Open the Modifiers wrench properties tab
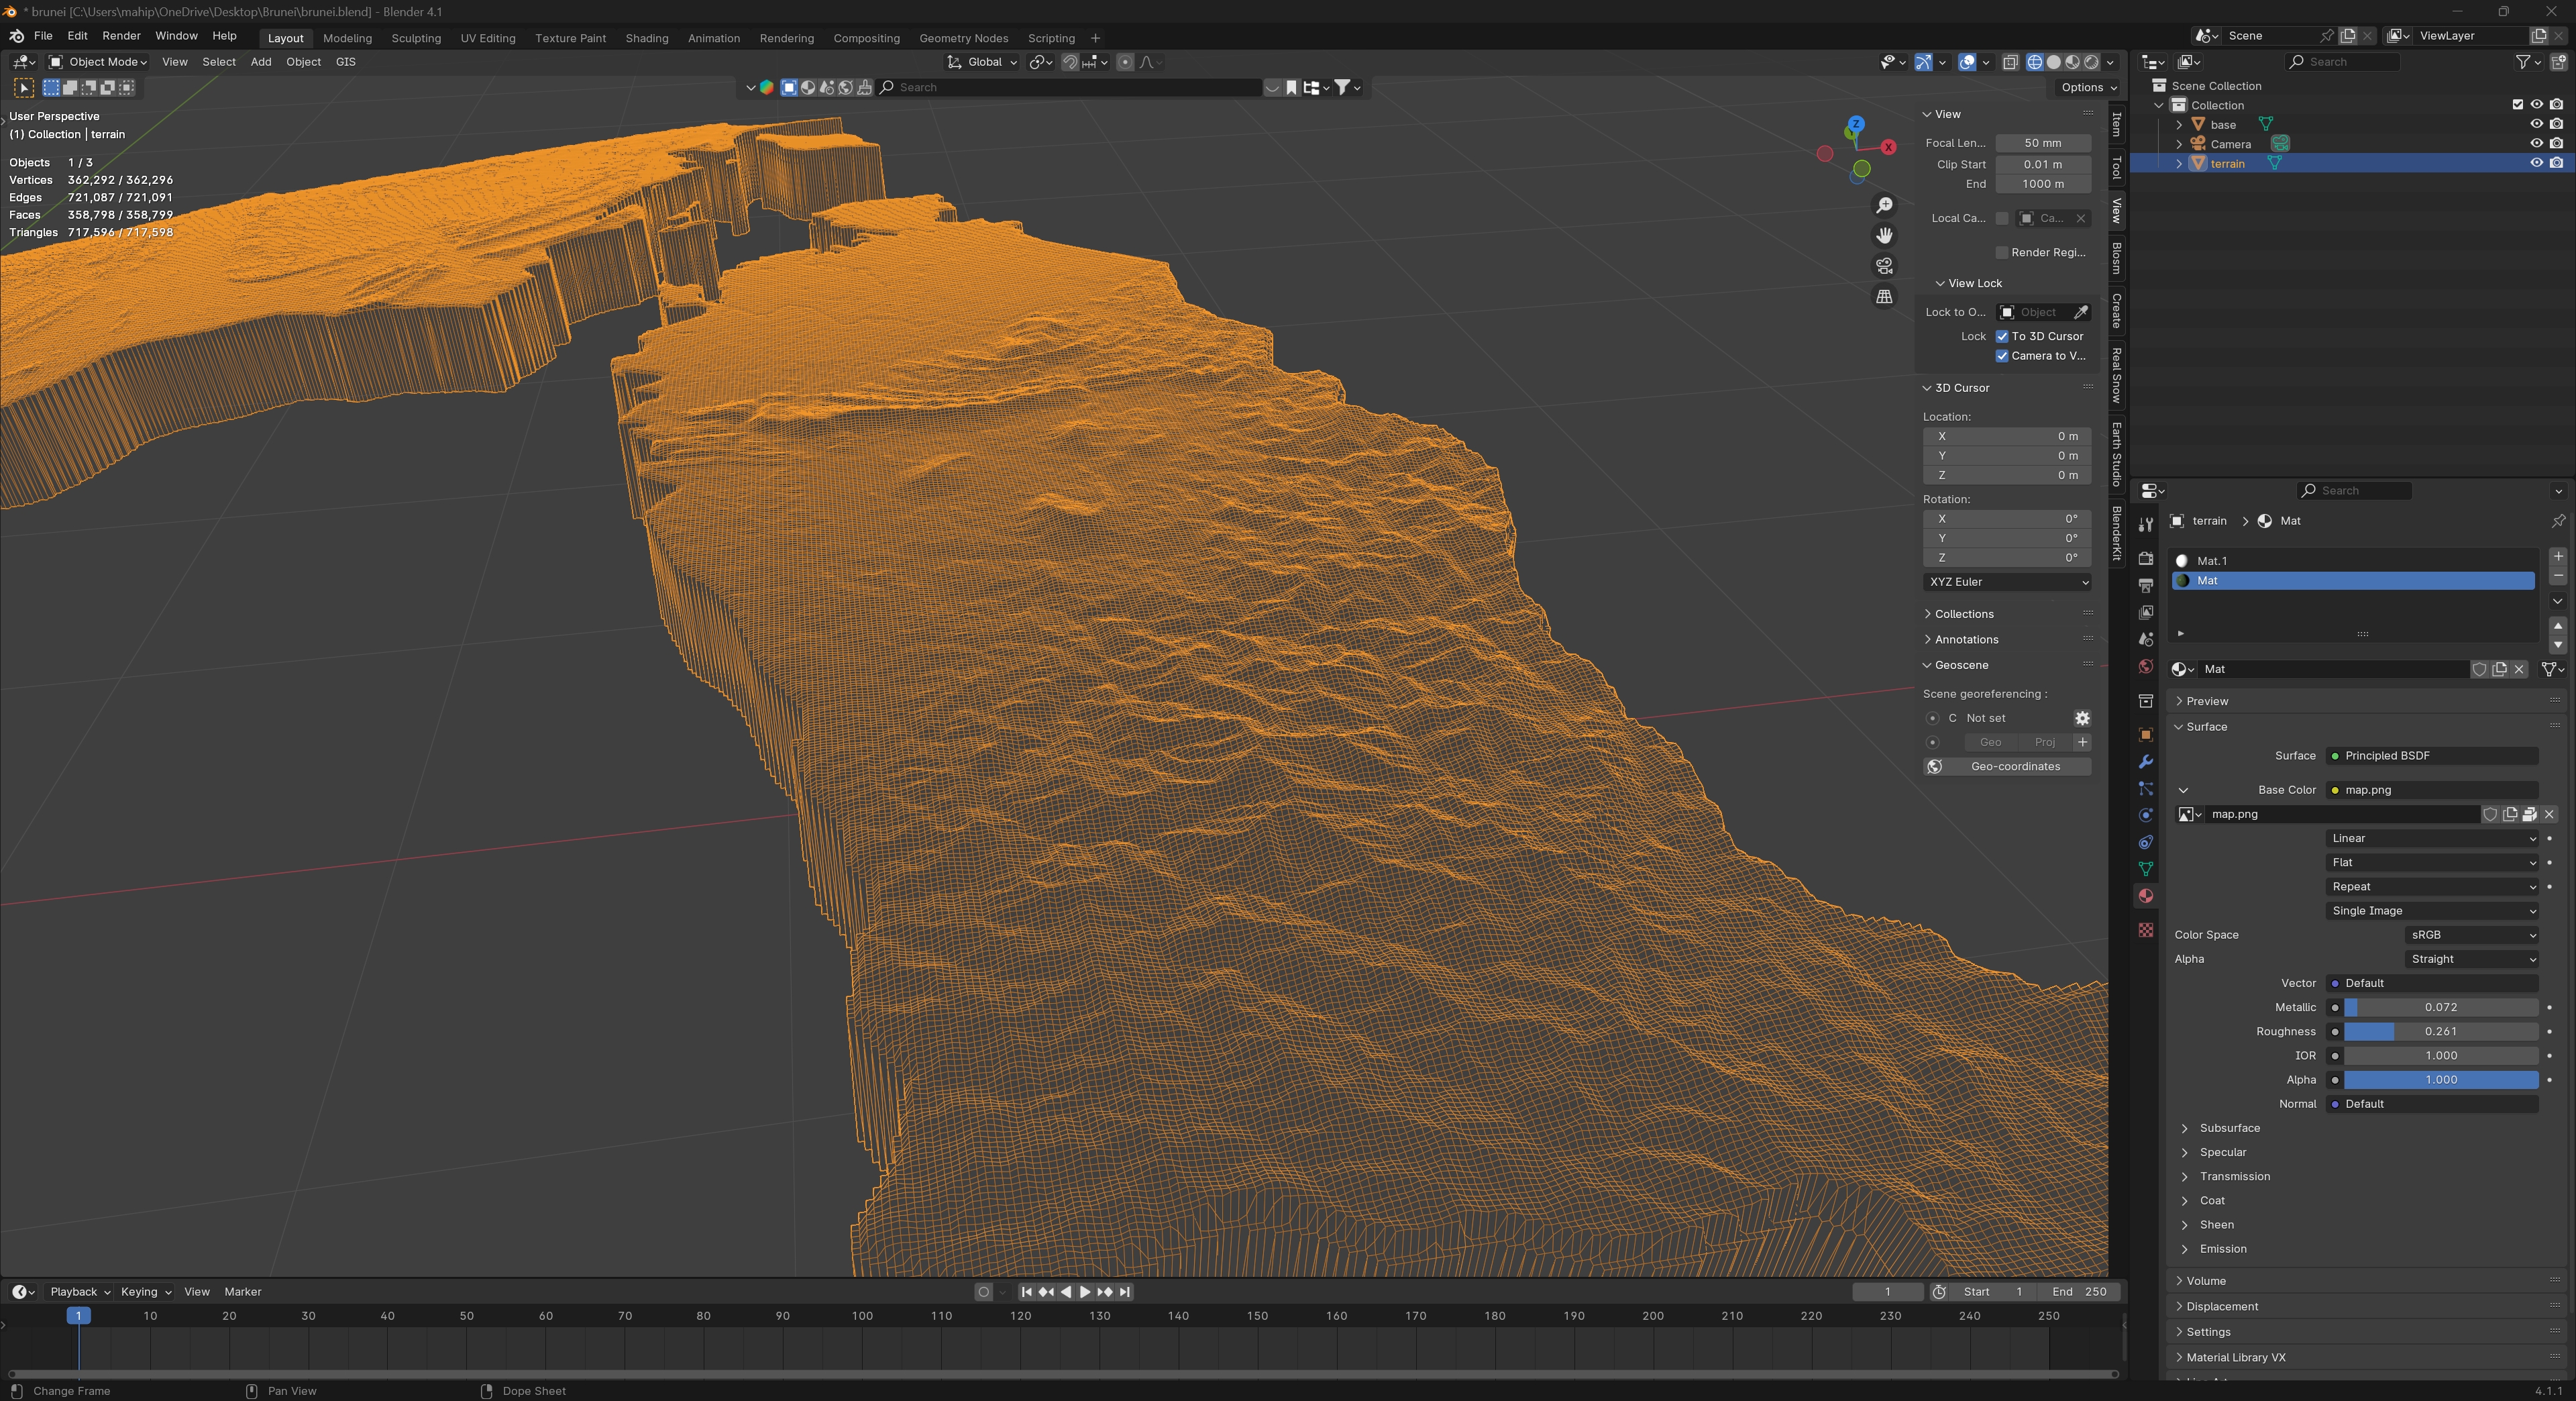This screenshot has width=2576, height=1401. click(2145, 762)
